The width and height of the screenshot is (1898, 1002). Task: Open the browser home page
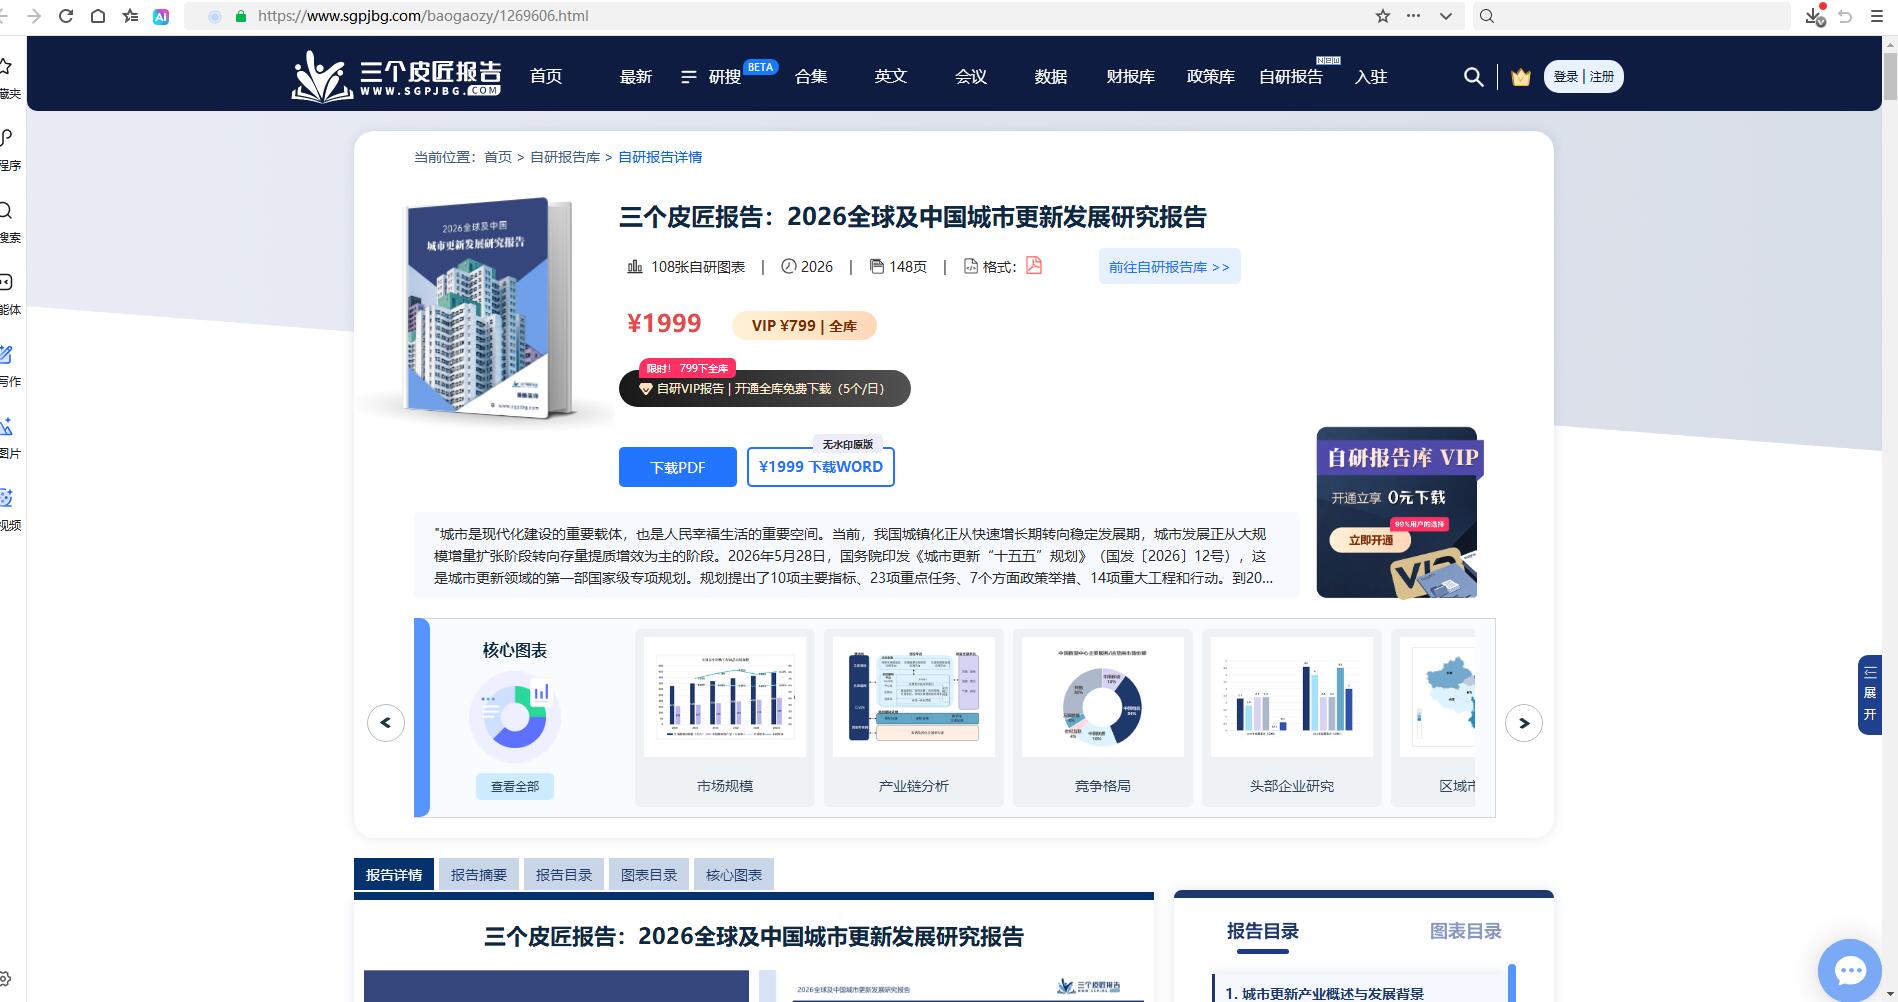pos(98,16)
